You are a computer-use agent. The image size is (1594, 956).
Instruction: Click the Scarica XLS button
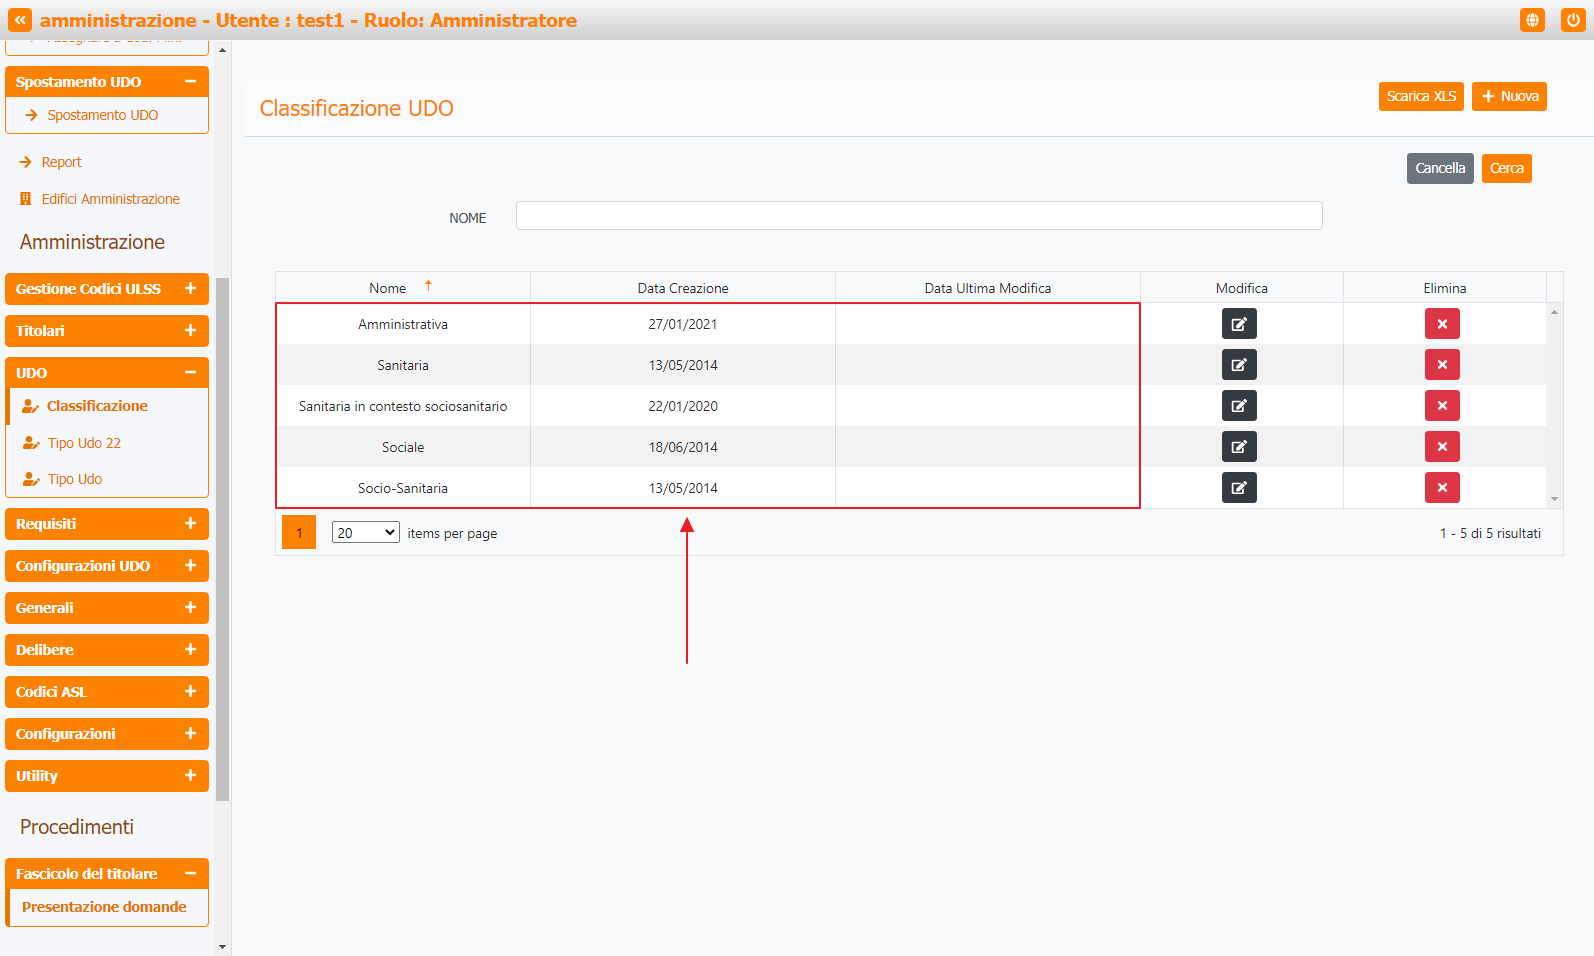[x=1421, y=96]
